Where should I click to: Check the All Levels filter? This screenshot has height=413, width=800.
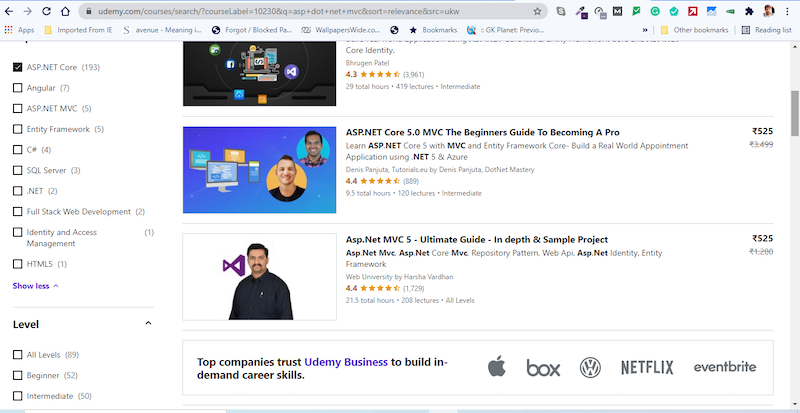click(x=17, y=355)
